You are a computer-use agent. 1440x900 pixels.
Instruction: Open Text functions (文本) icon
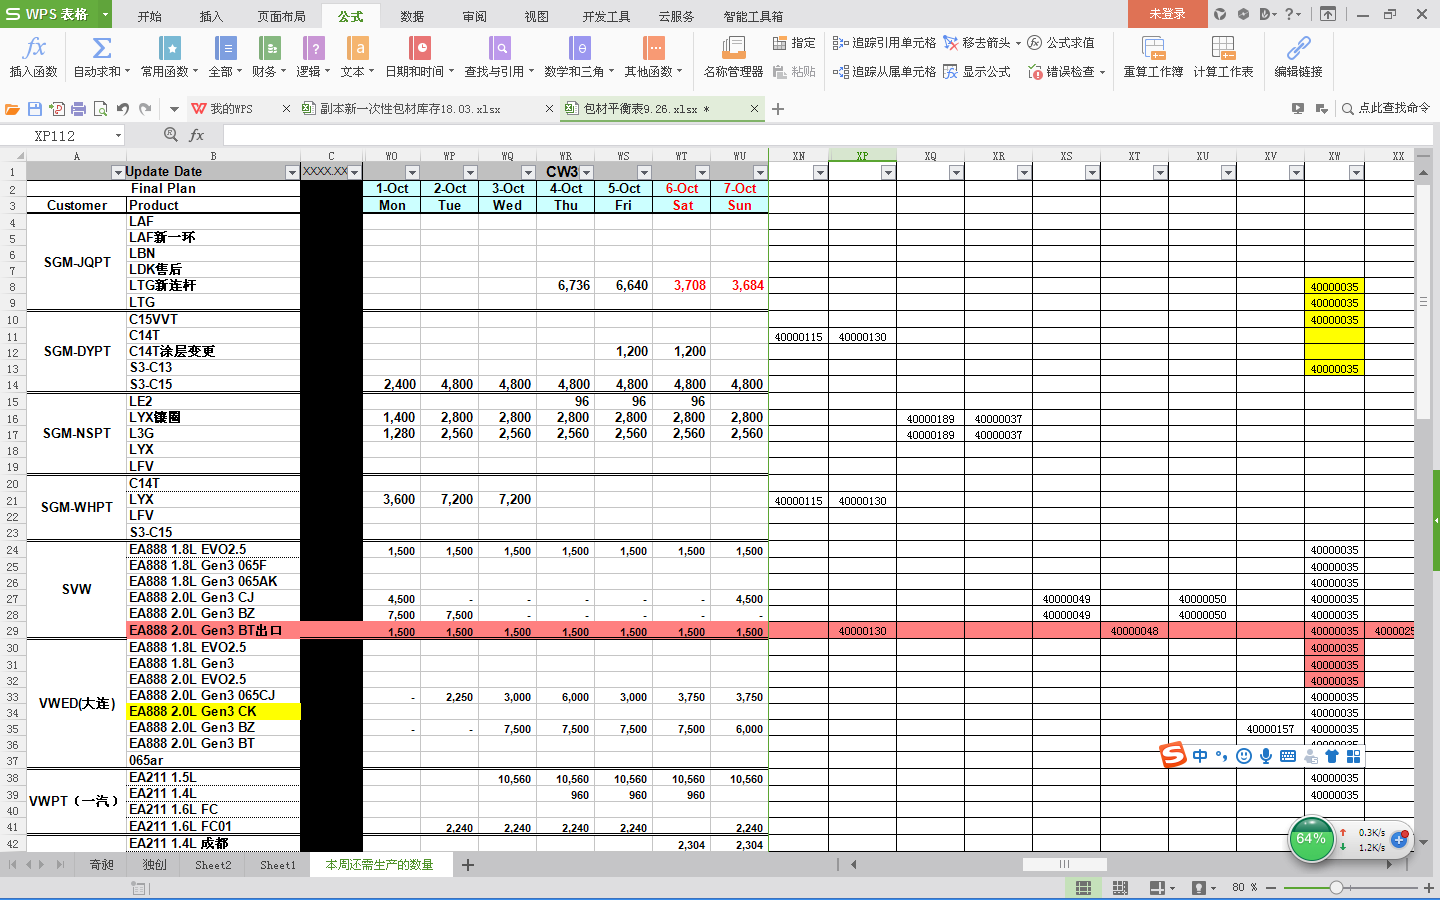[x=357, y=48]
